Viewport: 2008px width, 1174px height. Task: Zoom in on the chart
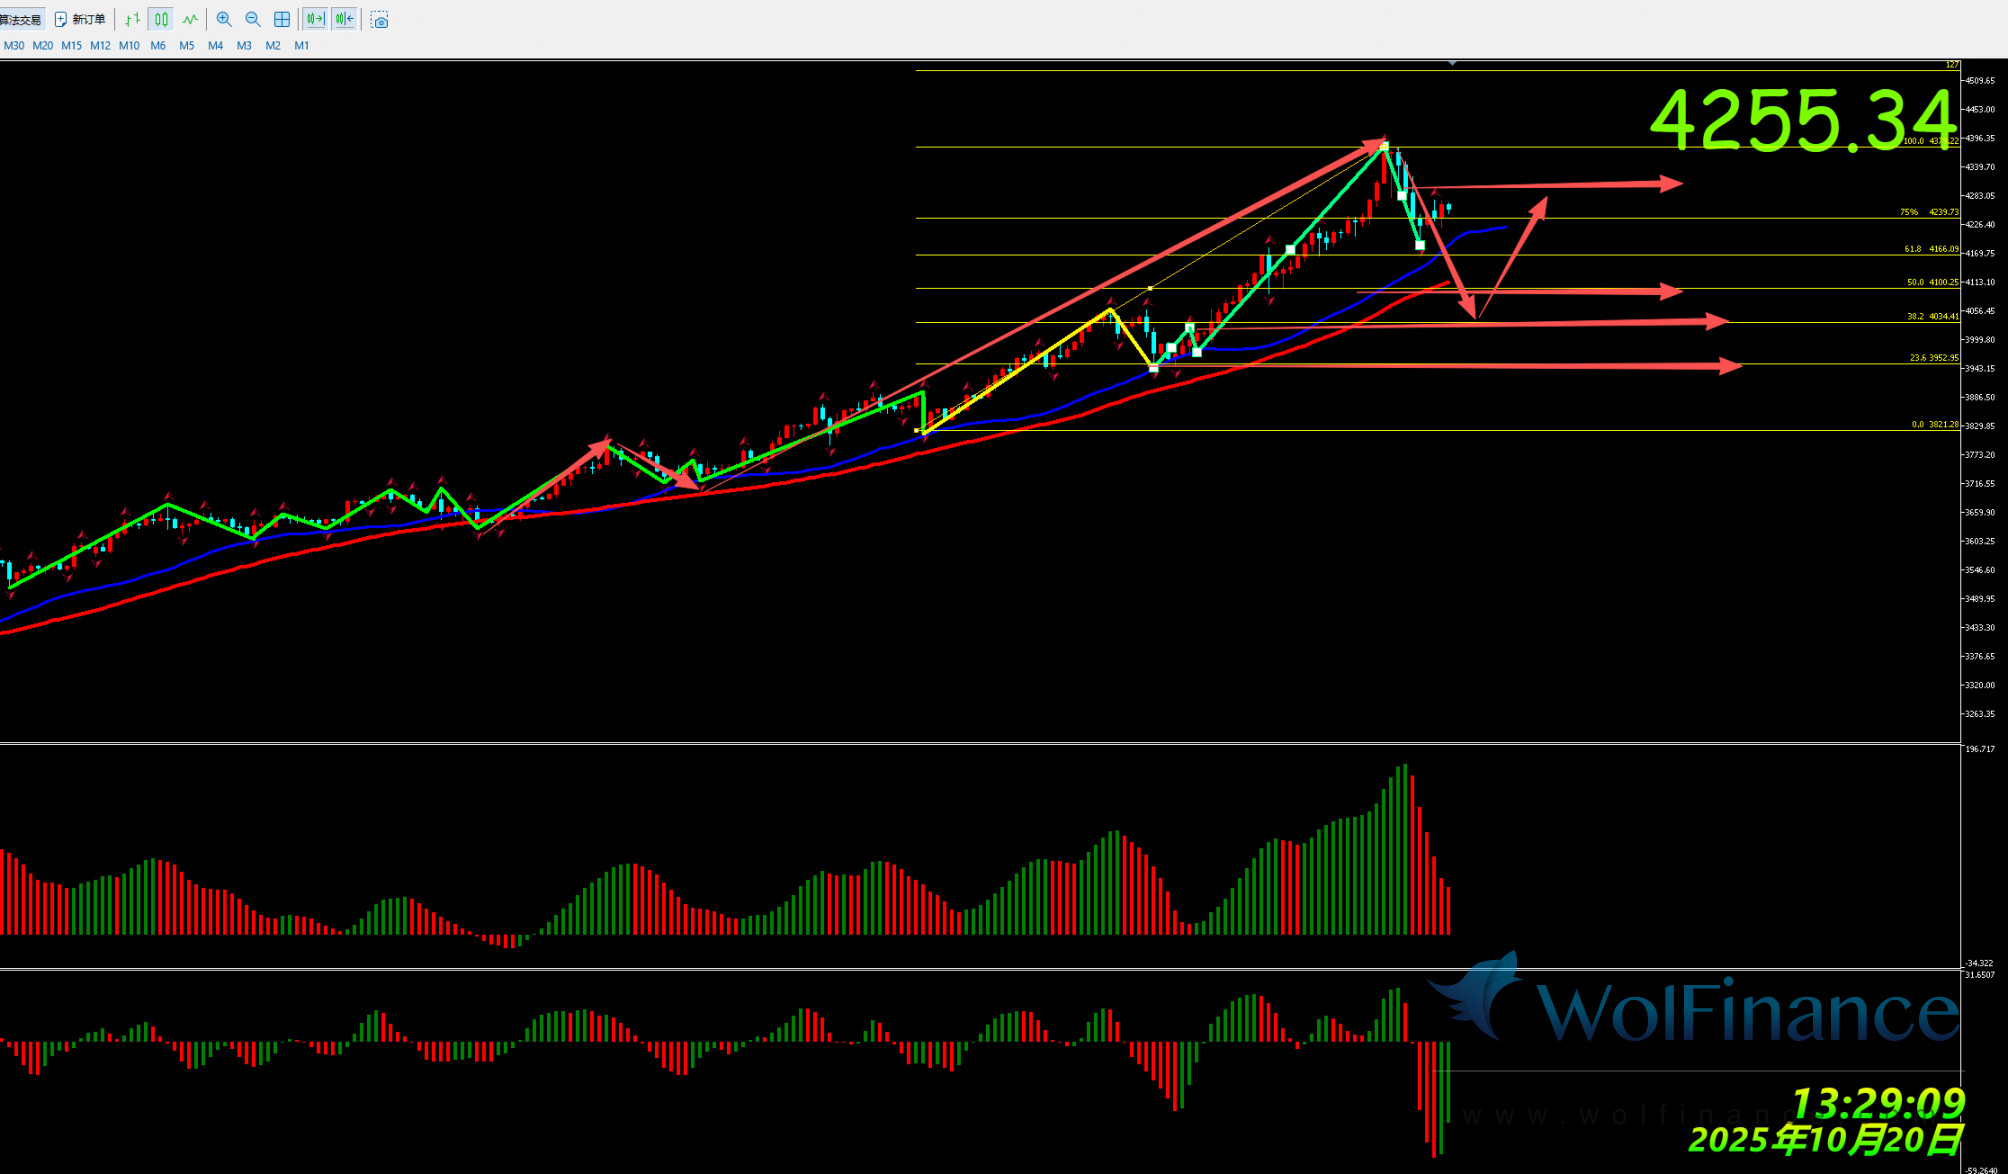224,19
